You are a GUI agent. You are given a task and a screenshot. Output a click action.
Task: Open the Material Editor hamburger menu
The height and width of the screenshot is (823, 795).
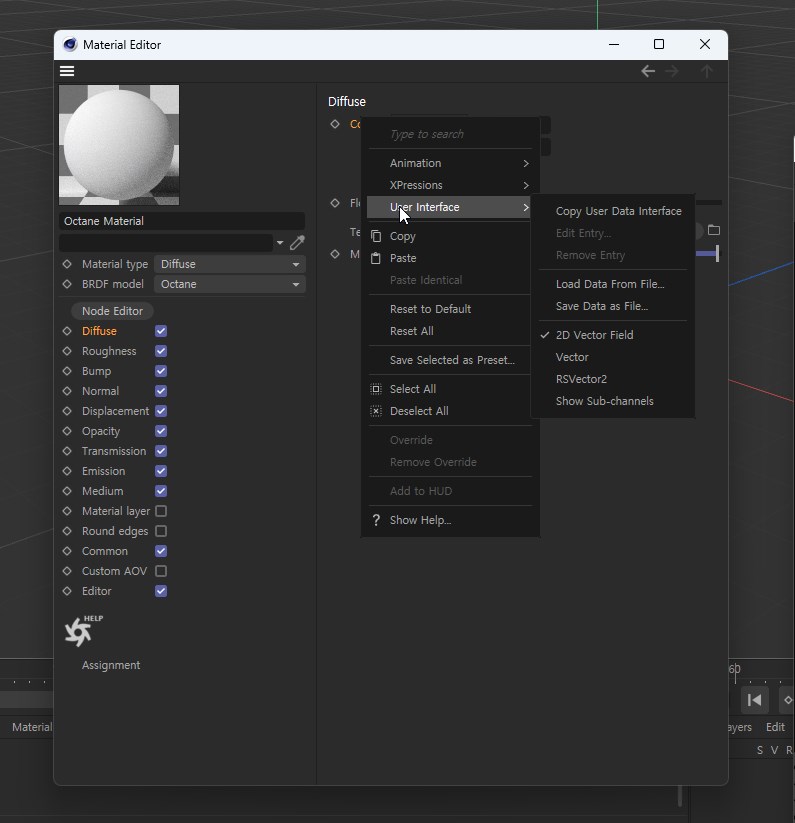tap(67, 71)
